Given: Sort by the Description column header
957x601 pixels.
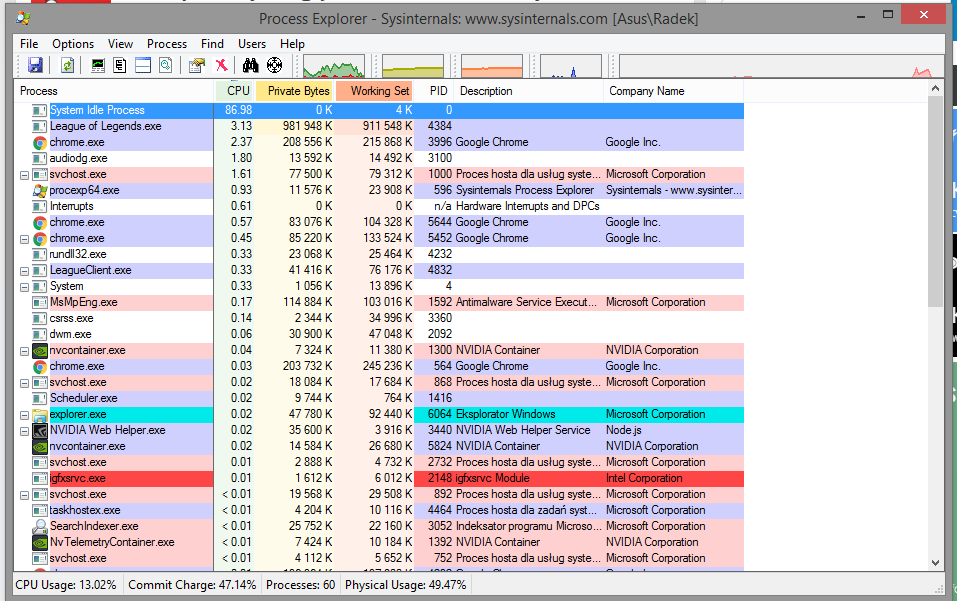Looking at the screenshot, I should 529,91.
